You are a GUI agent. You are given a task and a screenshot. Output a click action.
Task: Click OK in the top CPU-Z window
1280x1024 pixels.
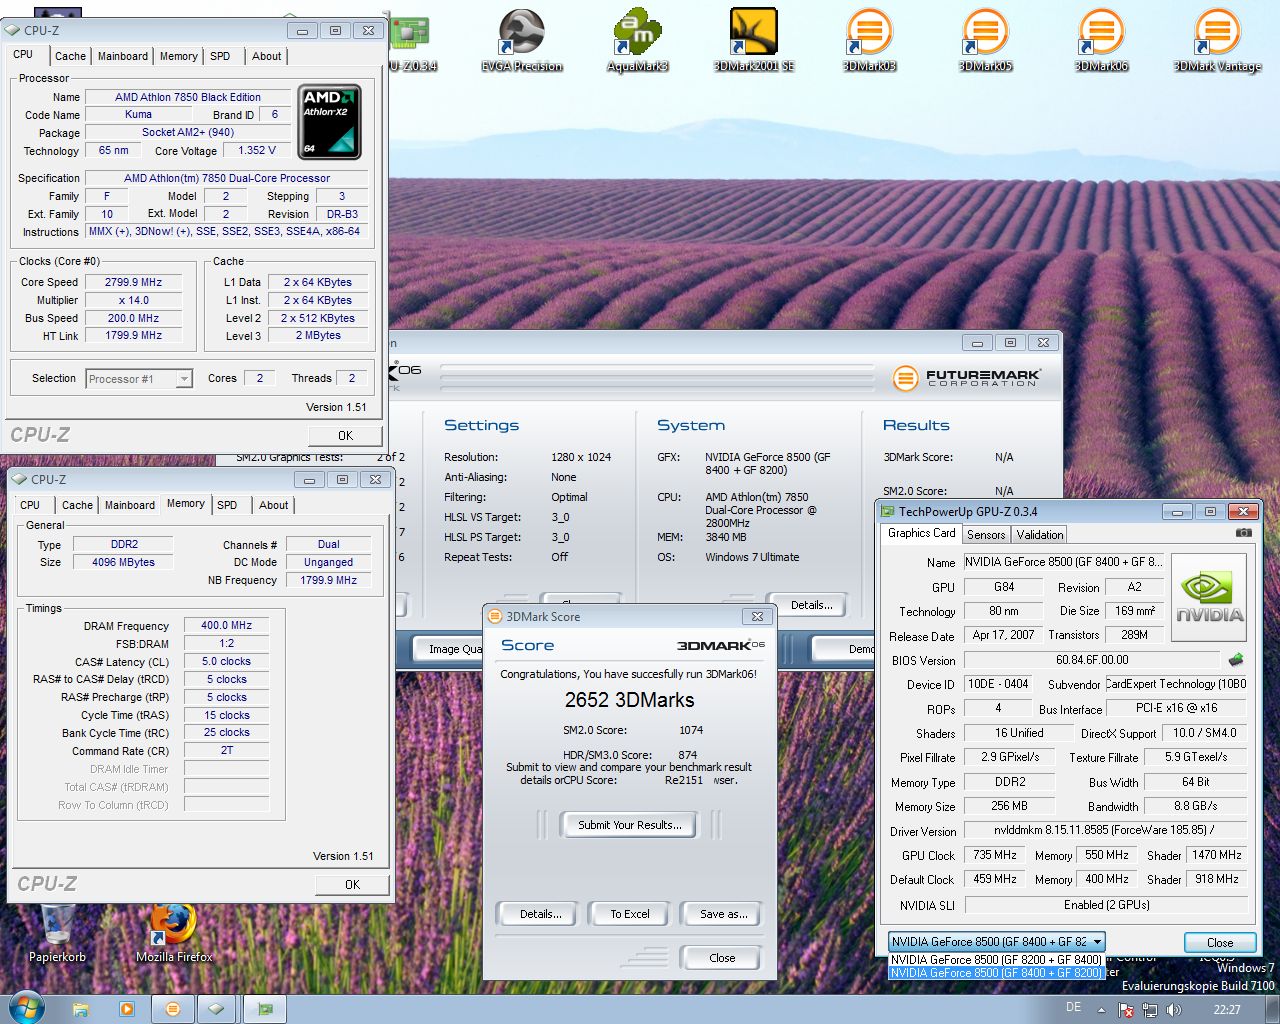pos(345,435)
